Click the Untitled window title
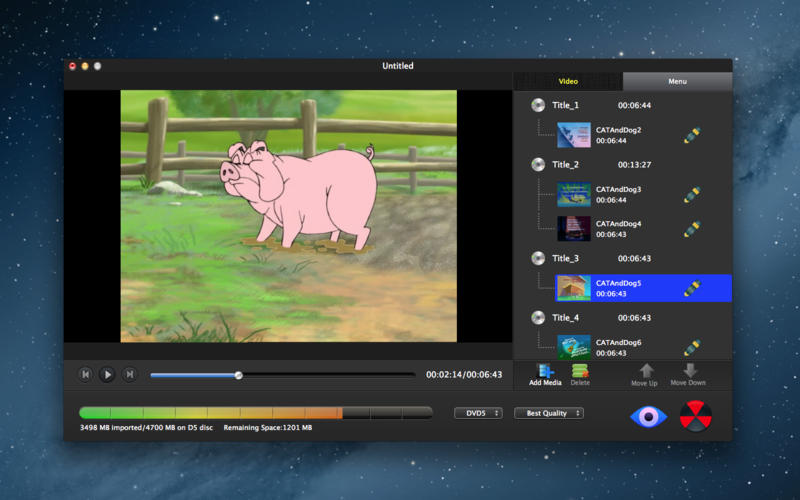800x500 pixels. coord(398,66)
